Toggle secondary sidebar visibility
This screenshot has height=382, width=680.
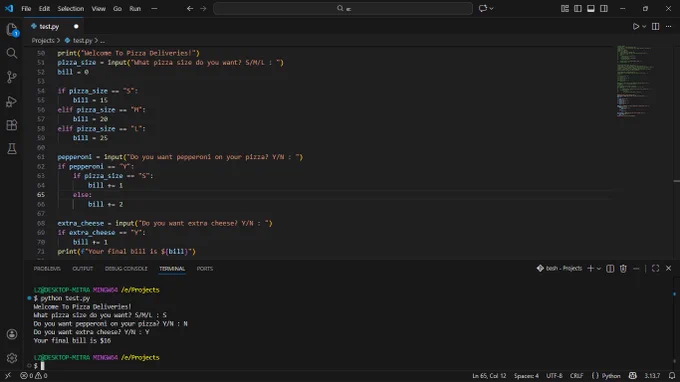604,8
